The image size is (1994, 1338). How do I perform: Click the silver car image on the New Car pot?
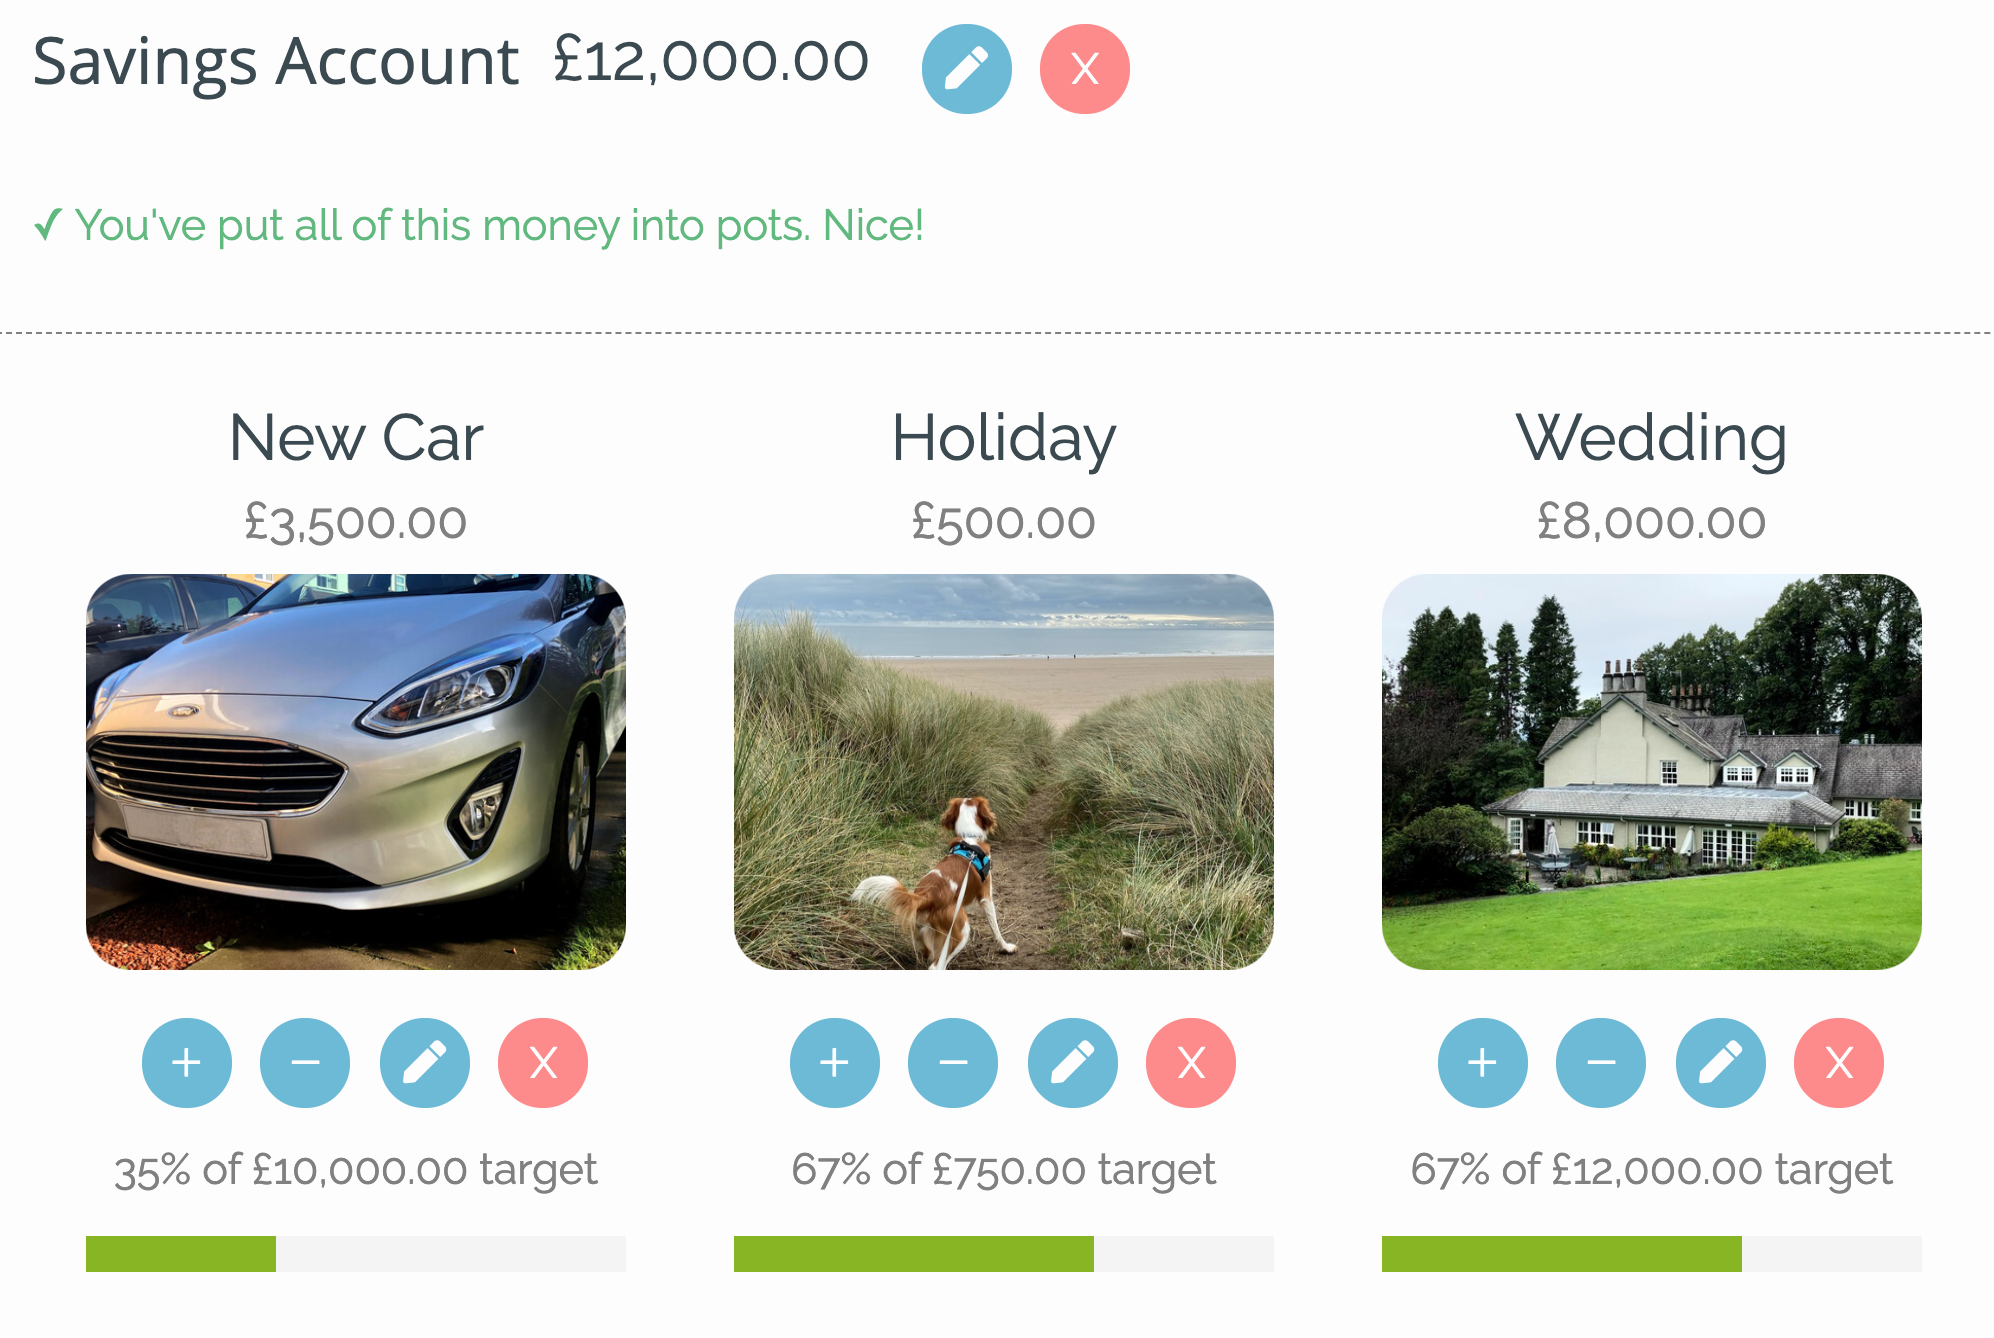[355, 770]
